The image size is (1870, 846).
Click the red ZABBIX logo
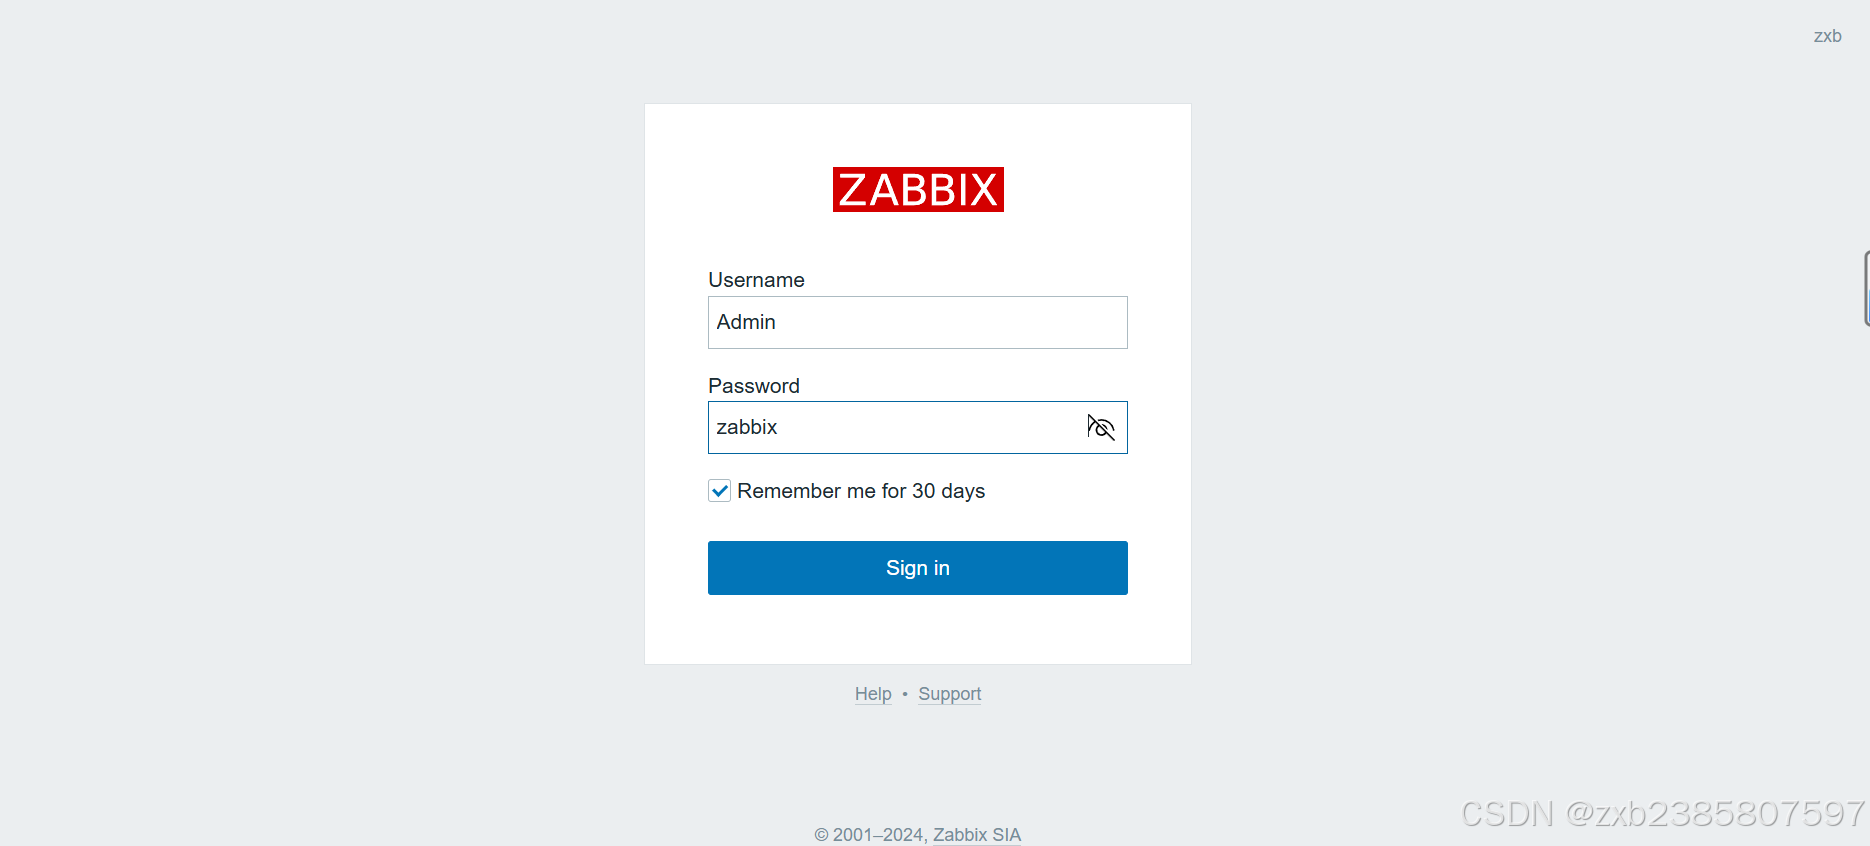917,189
